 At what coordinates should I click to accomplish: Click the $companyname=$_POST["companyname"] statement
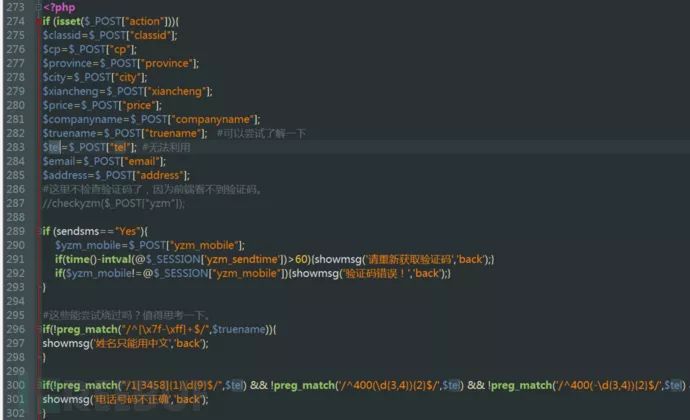click(151, 119)
